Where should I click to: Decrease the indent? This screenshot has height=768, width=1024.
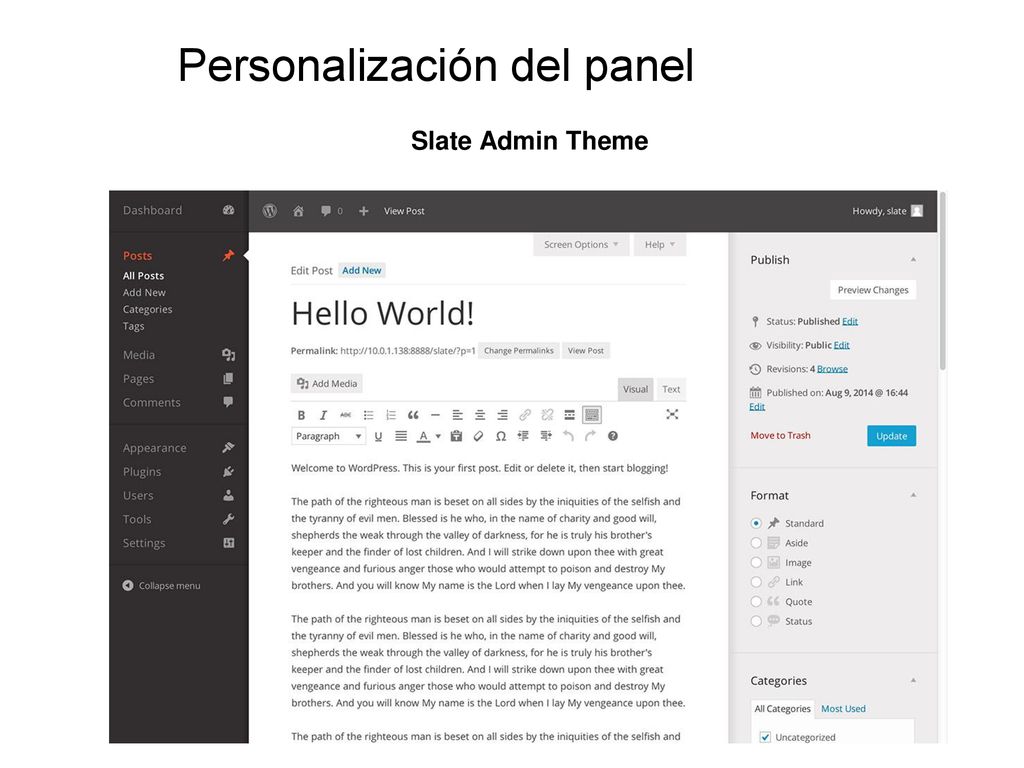[523, 436]
